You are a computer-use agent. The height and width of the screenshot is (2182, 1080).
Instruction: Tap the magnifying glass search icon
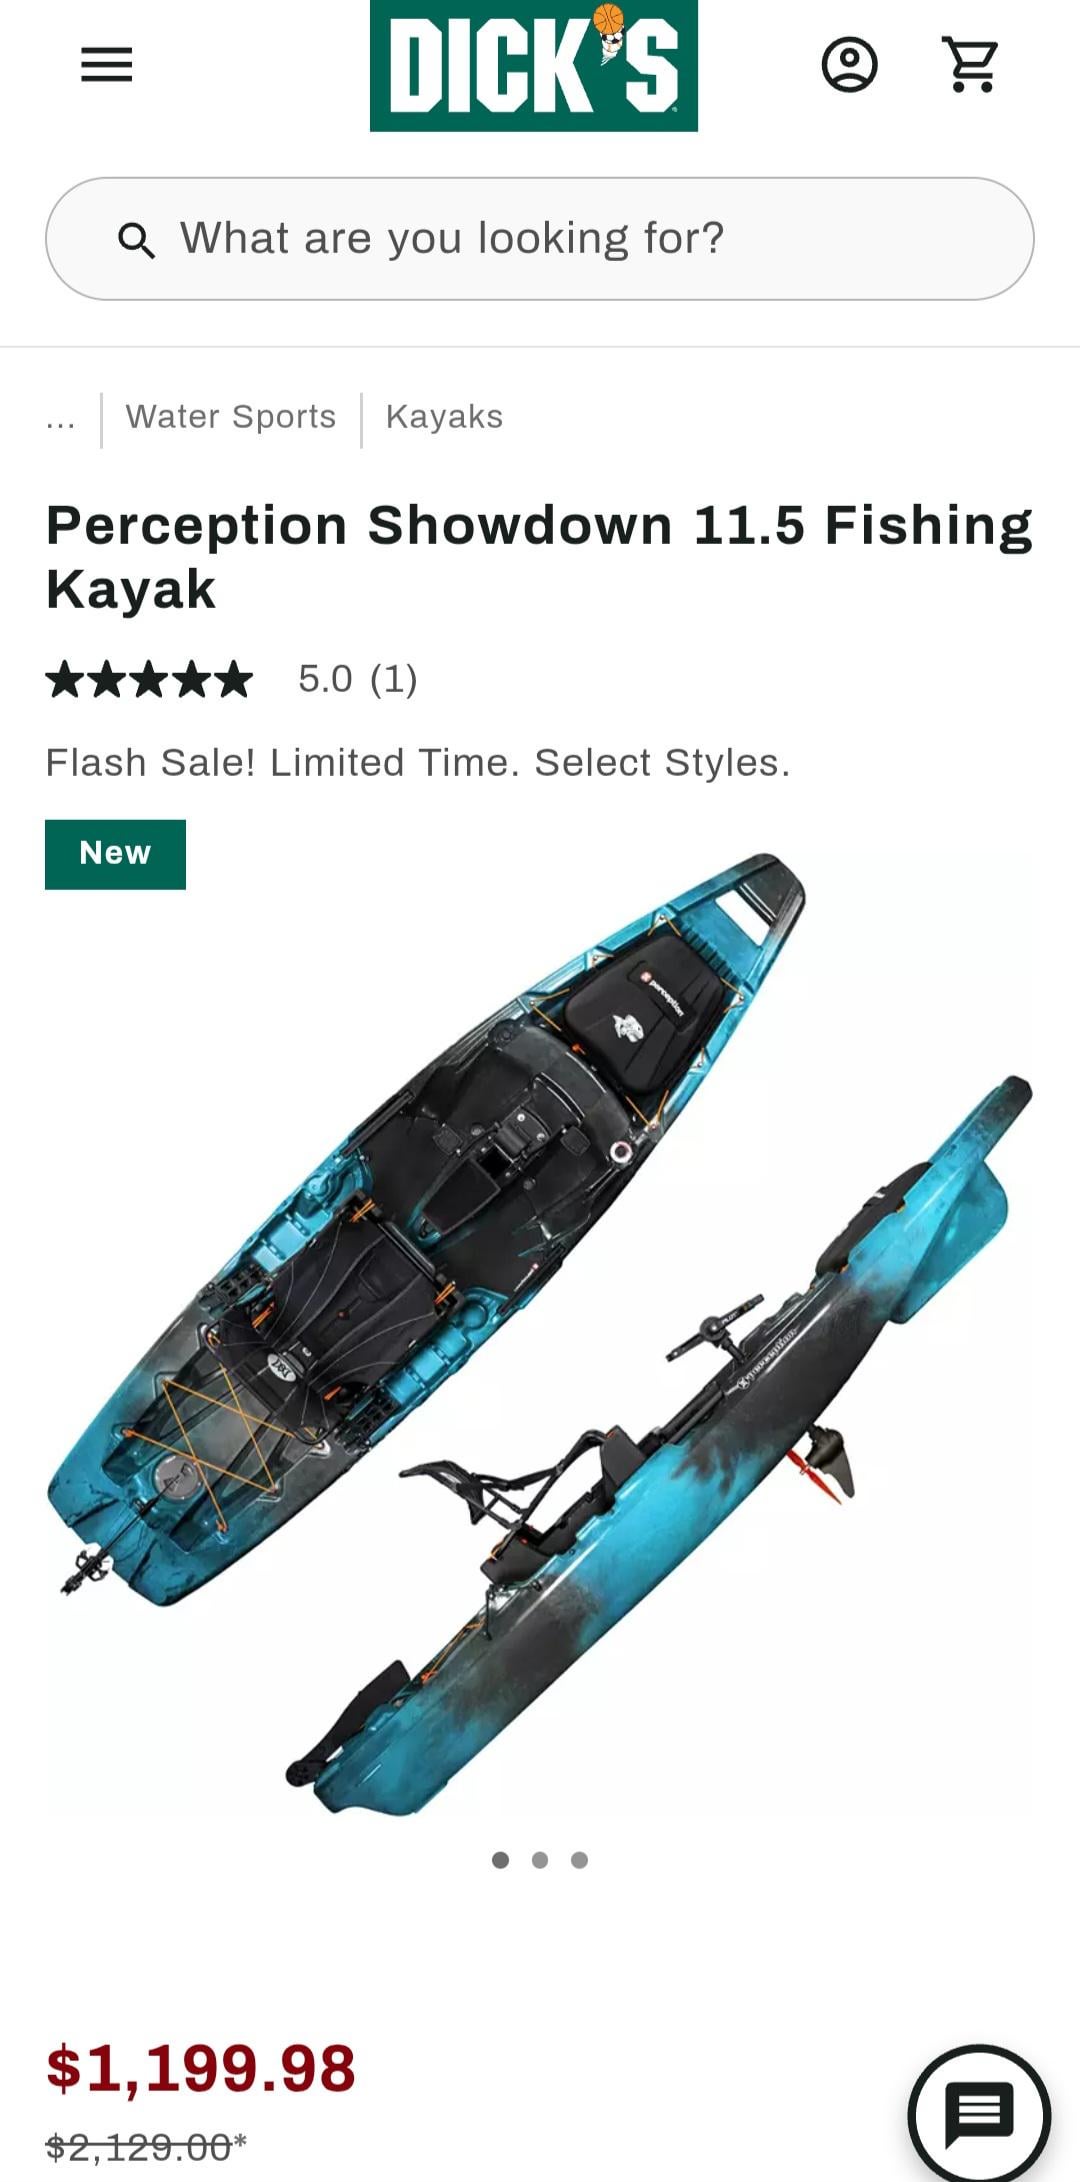click(136, 240)
